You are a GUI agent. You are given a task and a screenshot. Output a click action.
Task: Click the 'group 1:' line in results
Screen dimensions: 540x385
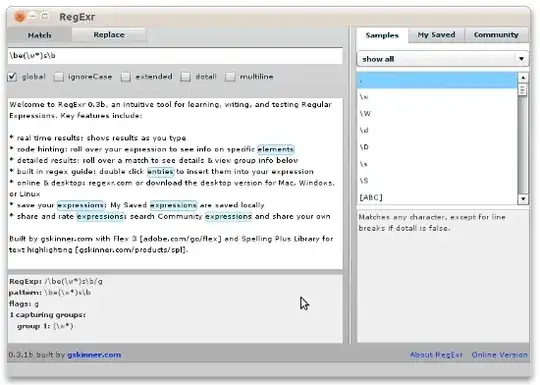pyautogui.click(x=45, y=326)
